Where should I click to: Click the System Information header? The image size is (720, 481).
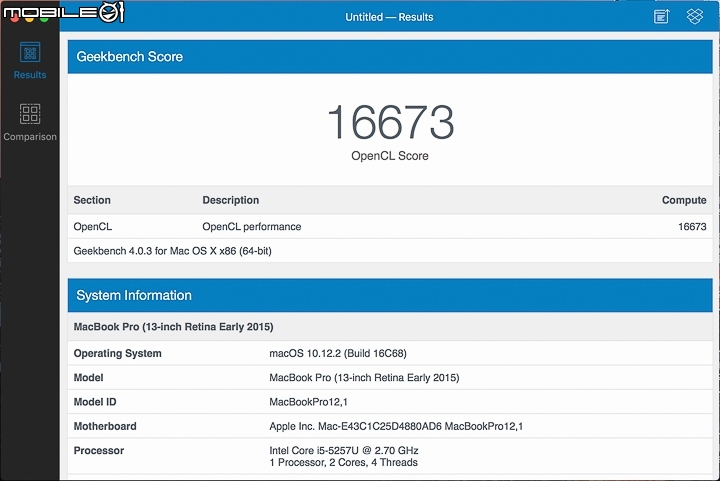390,295
